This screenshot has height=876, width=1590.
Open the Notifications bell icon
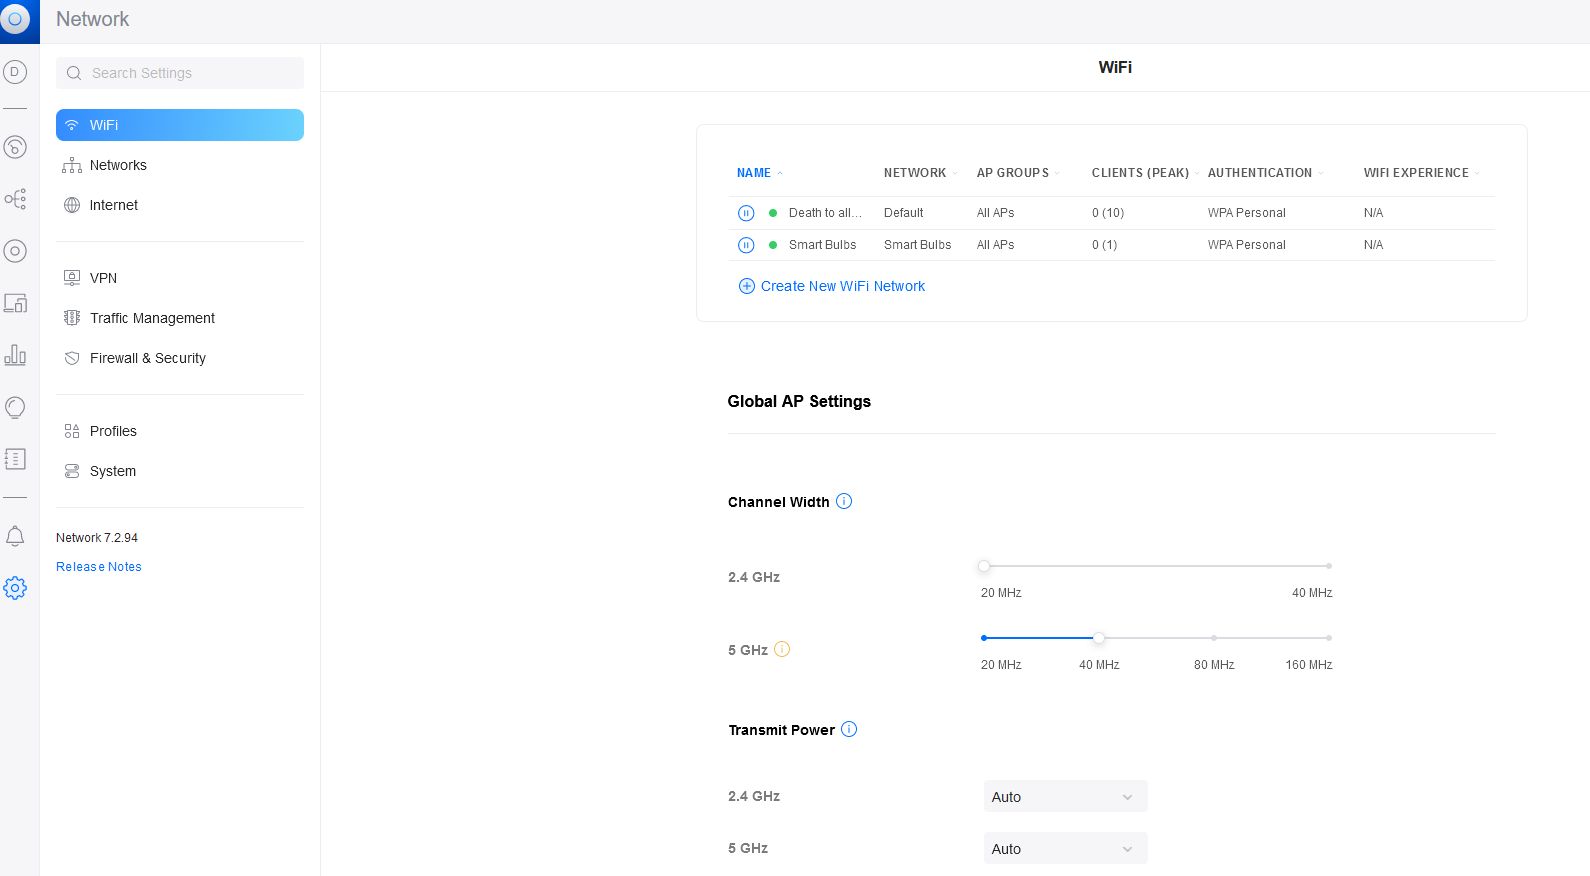pos(15,536)
